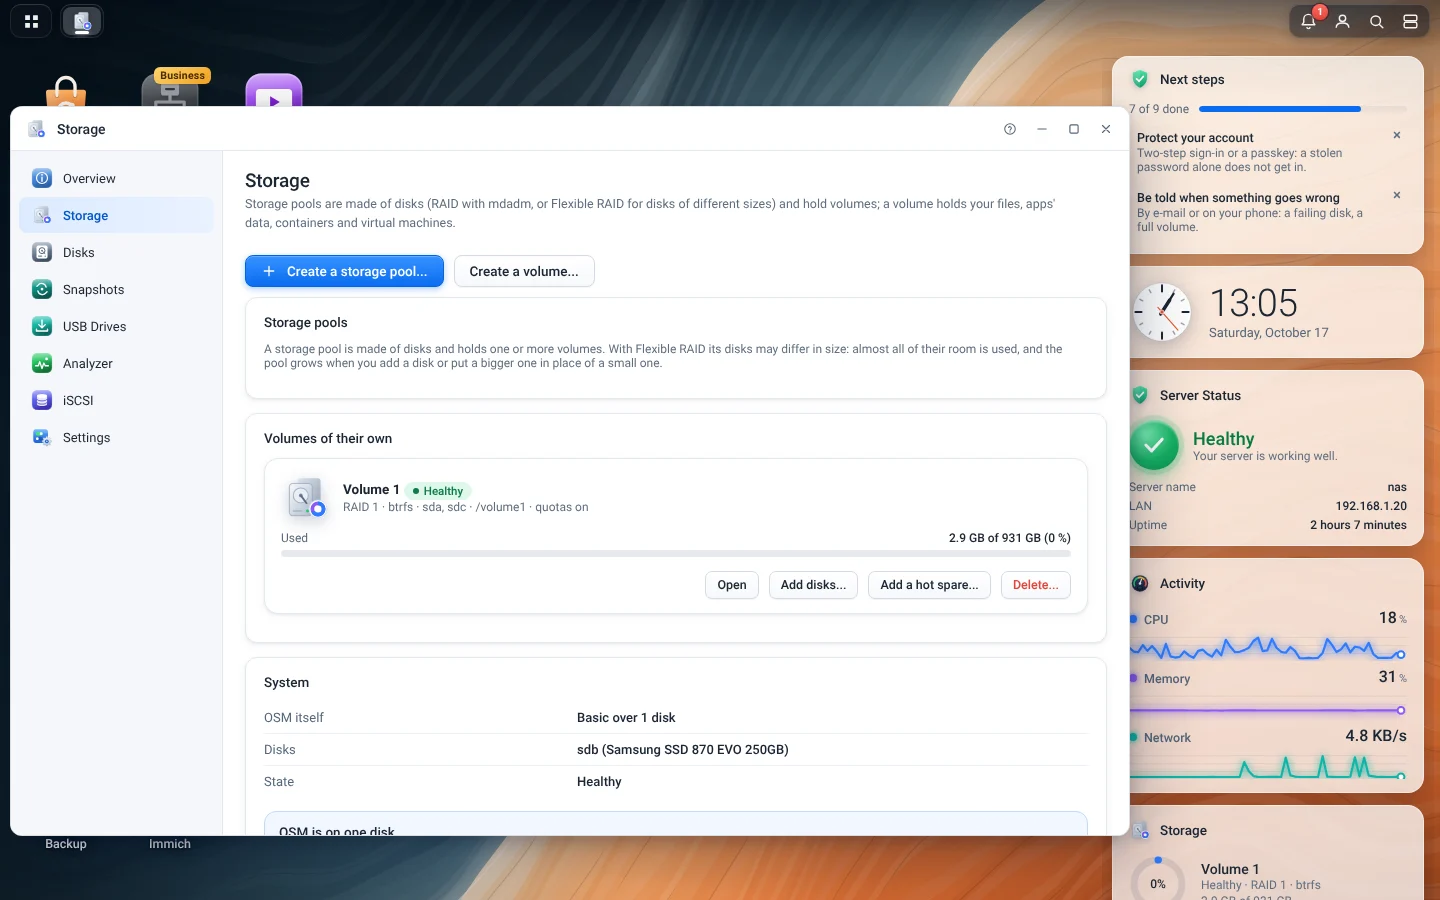Click the search magnifier icon
The width and height of the screenshot is (1440, 900).
click(1377, 21)
